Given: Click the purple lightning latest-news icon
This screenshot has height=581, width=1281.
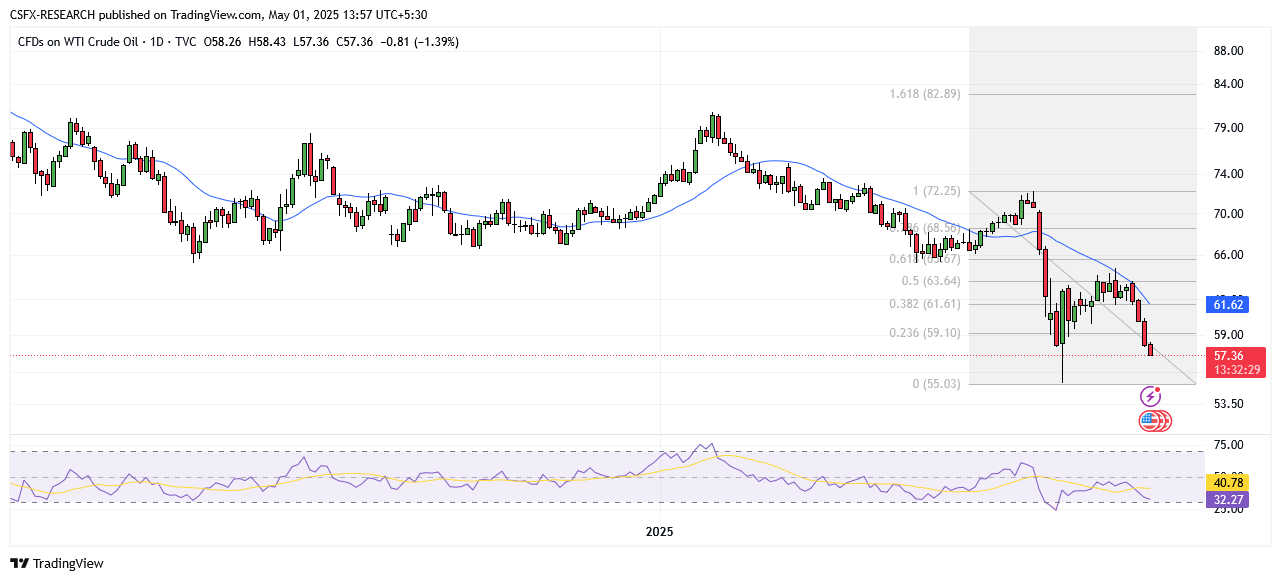Looking at the screenshot, I should click(1151, 396).
